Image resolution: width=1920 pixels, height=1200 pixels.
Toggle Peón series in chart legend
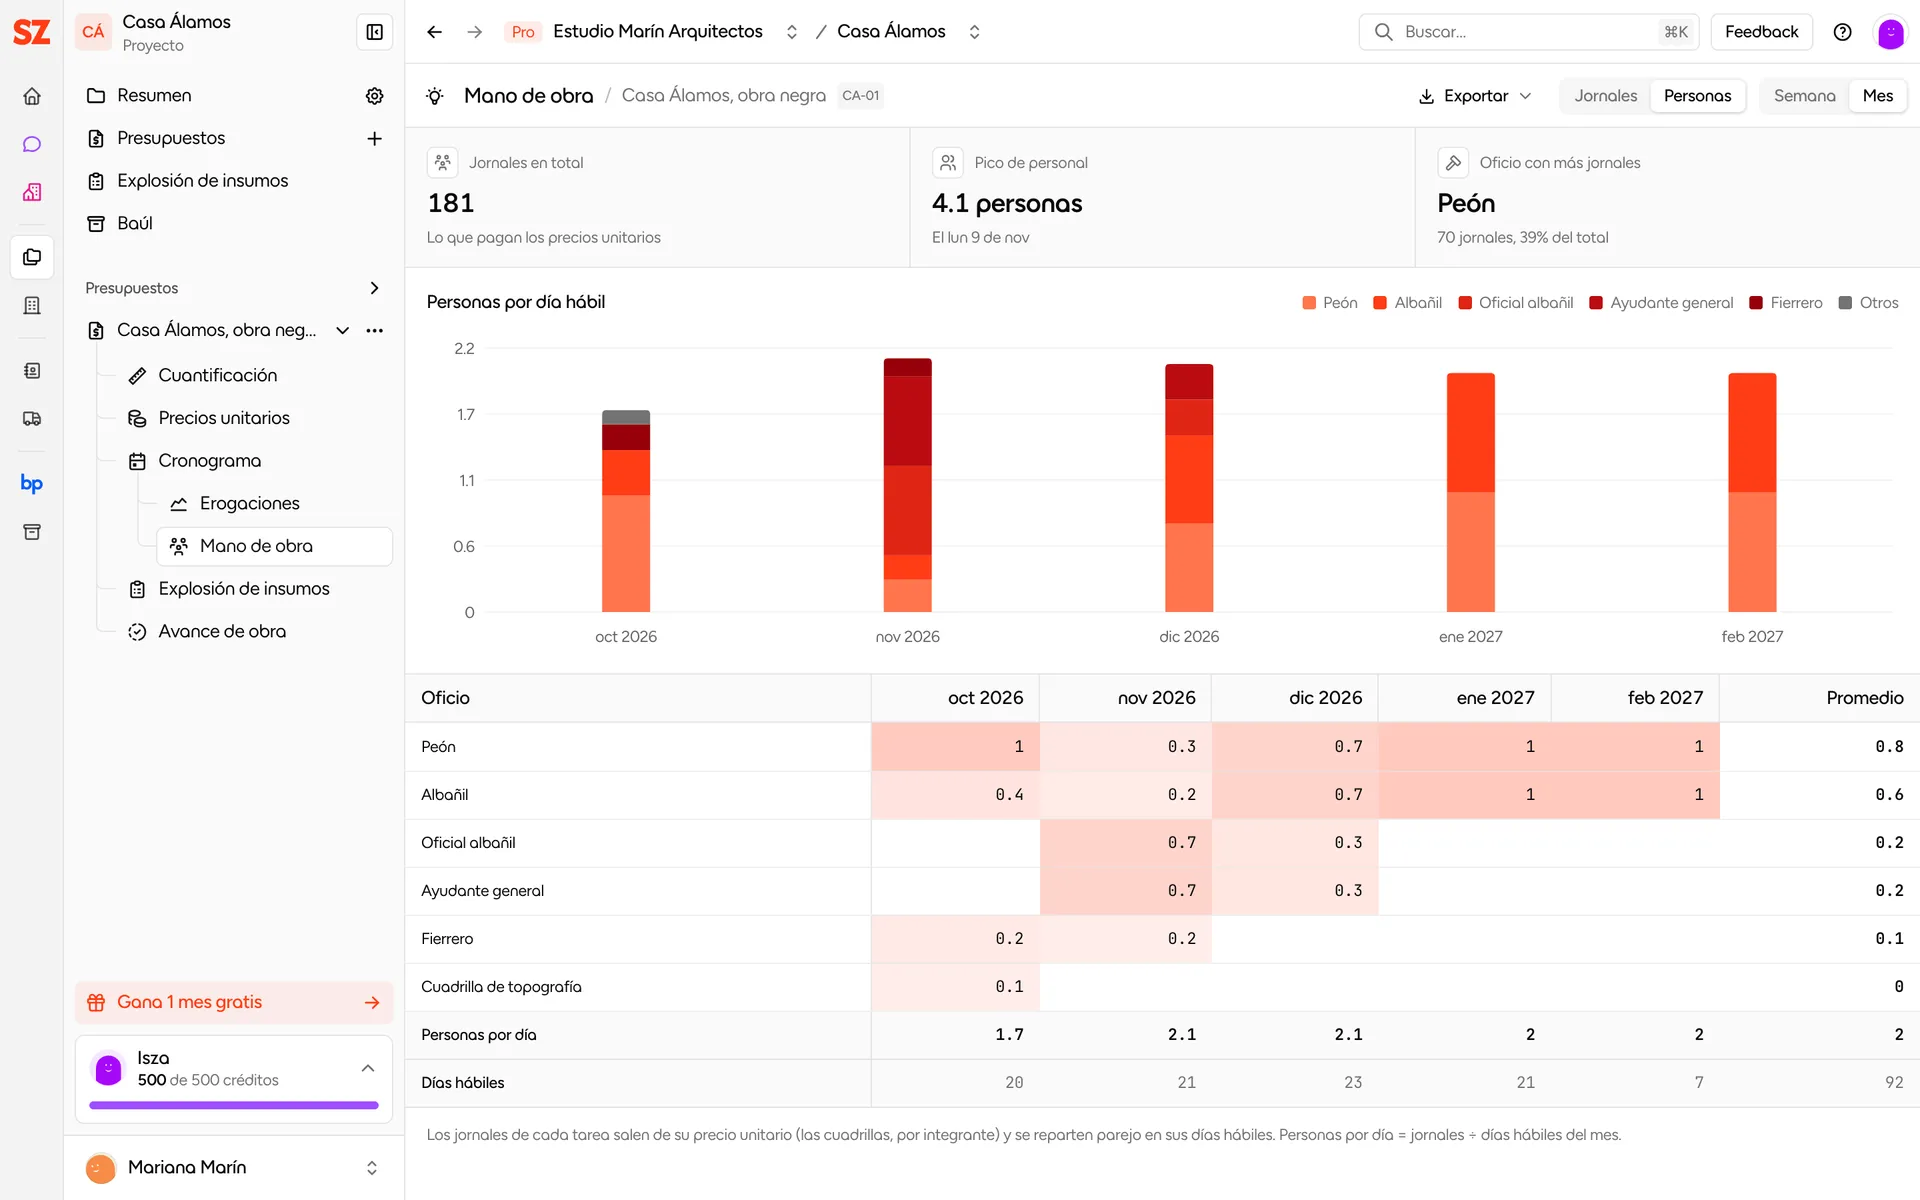click(1330, 303)
